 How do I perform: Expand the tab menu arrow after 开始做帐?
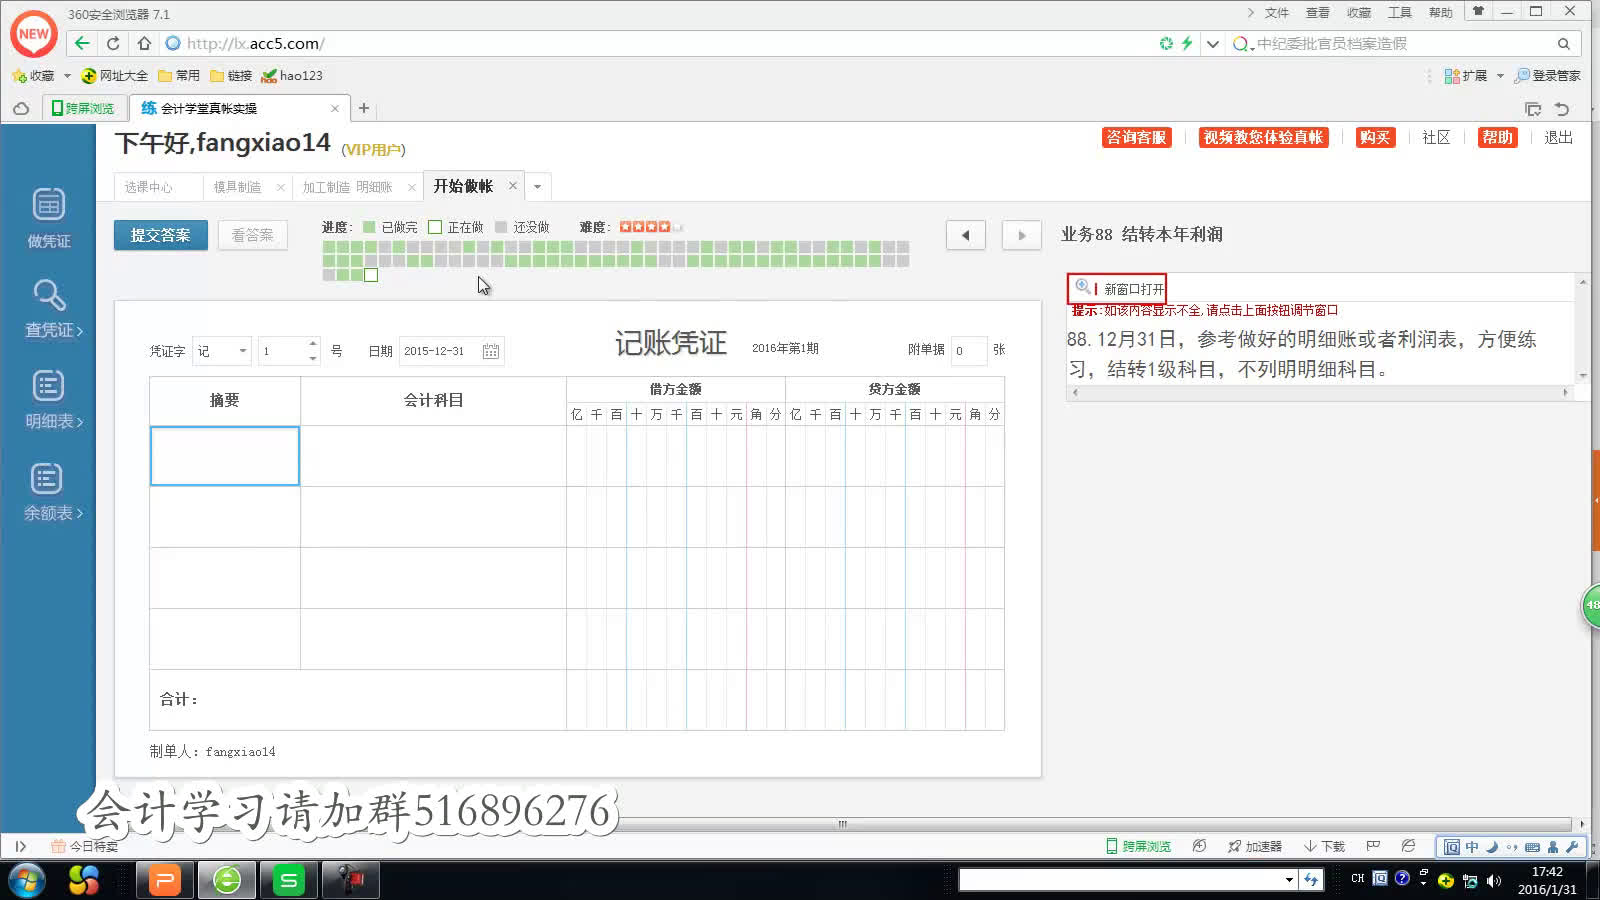537,186
